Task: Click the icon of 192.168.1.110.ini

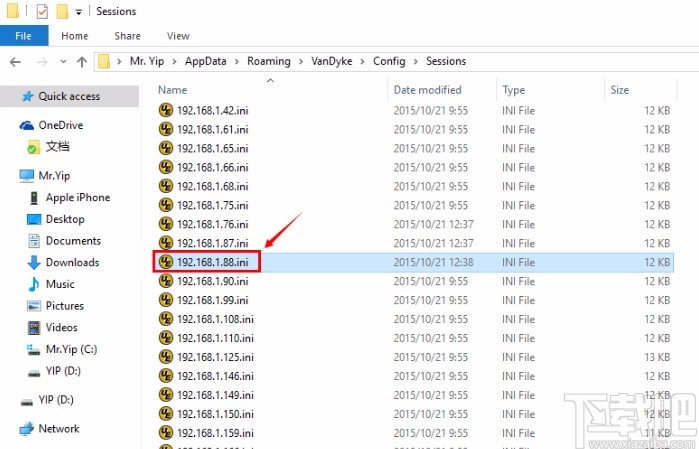Action: [166, 338]
